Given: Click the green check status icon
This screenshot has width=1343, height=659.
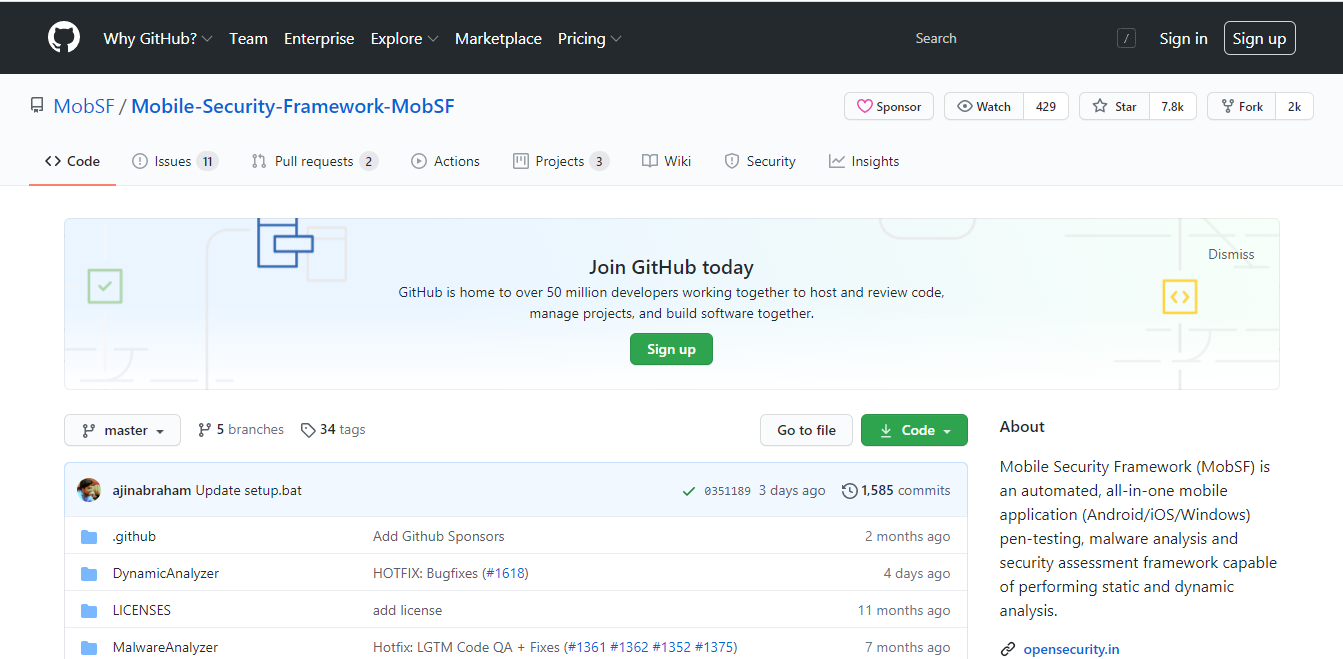Looking at the screenshot, I should [x=688, y=491].
